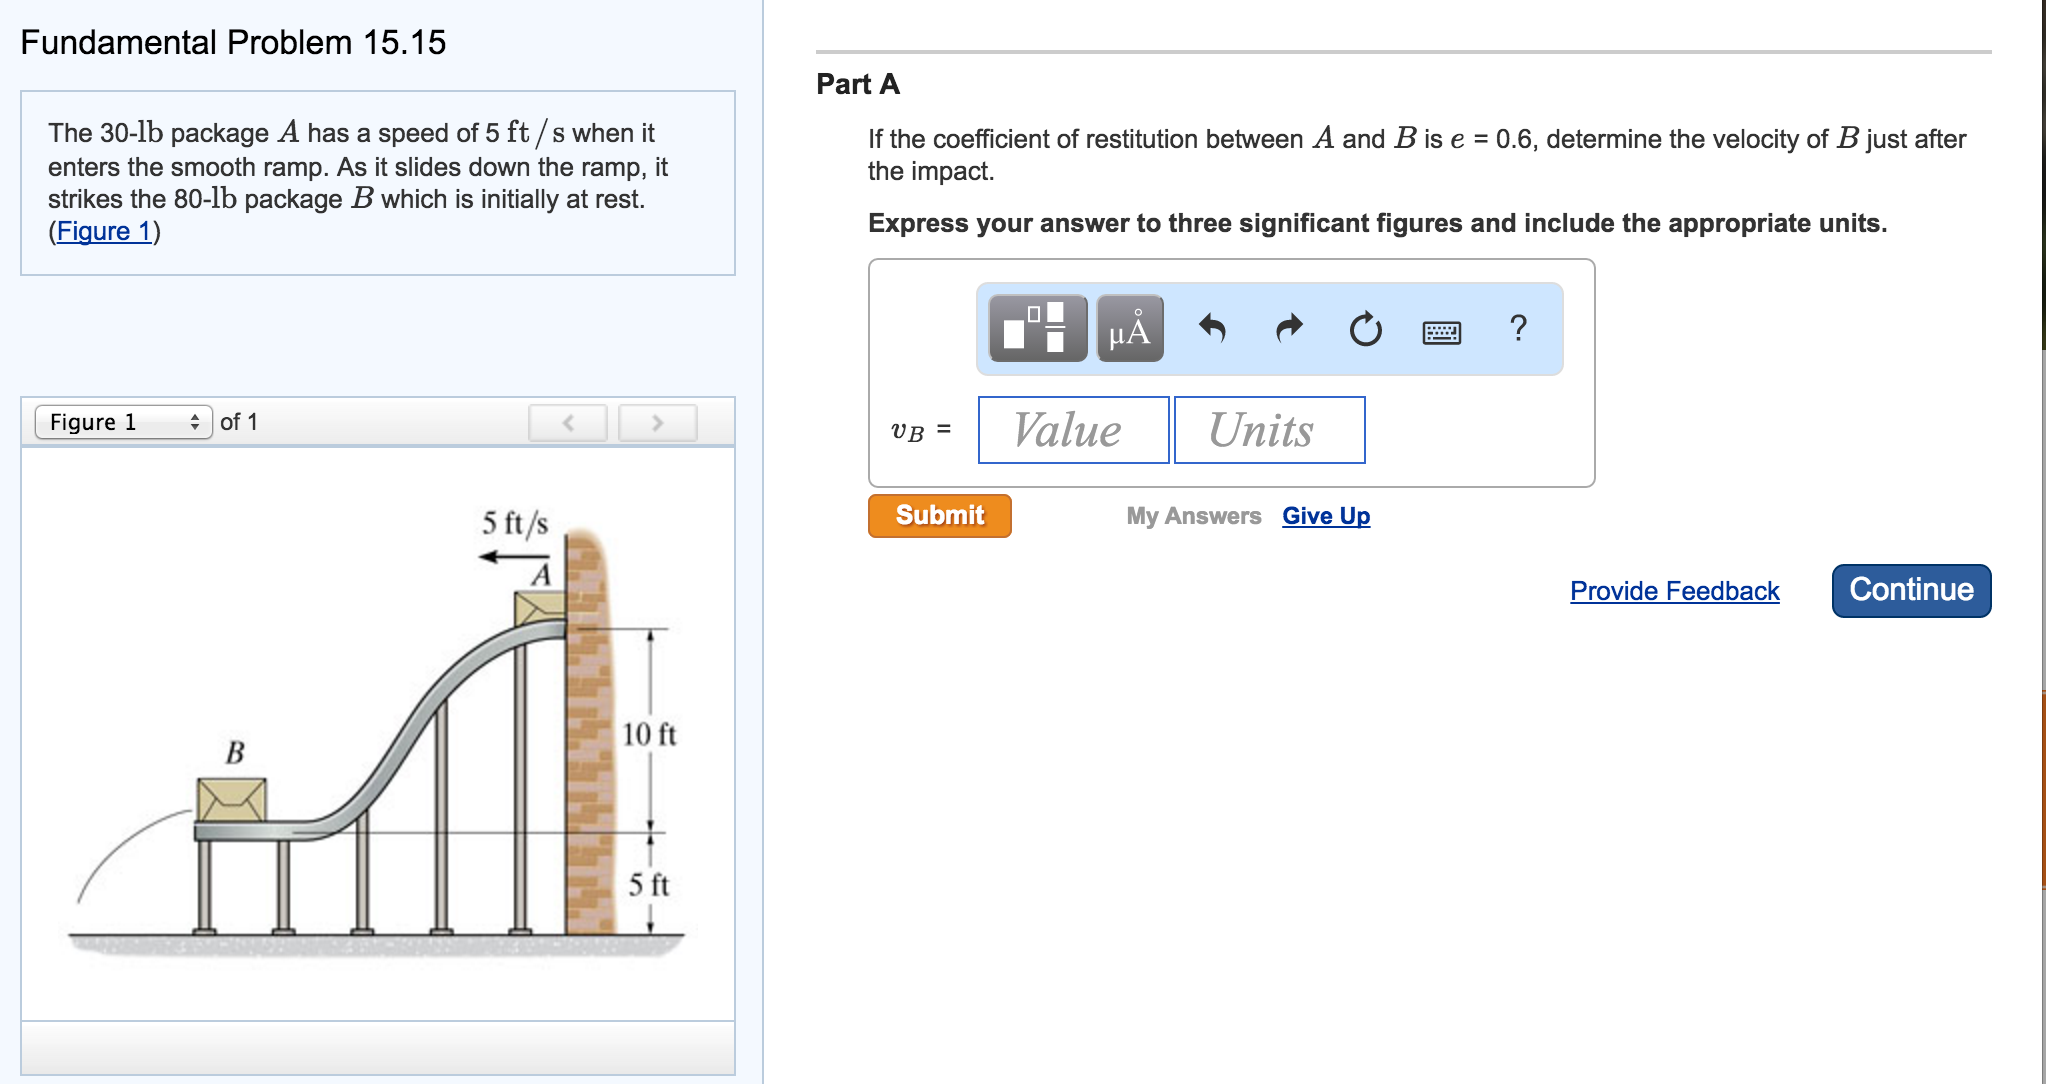Click the Units input field
2046x1084 pixels.
pyautogui.click(x=1269, y=430)
